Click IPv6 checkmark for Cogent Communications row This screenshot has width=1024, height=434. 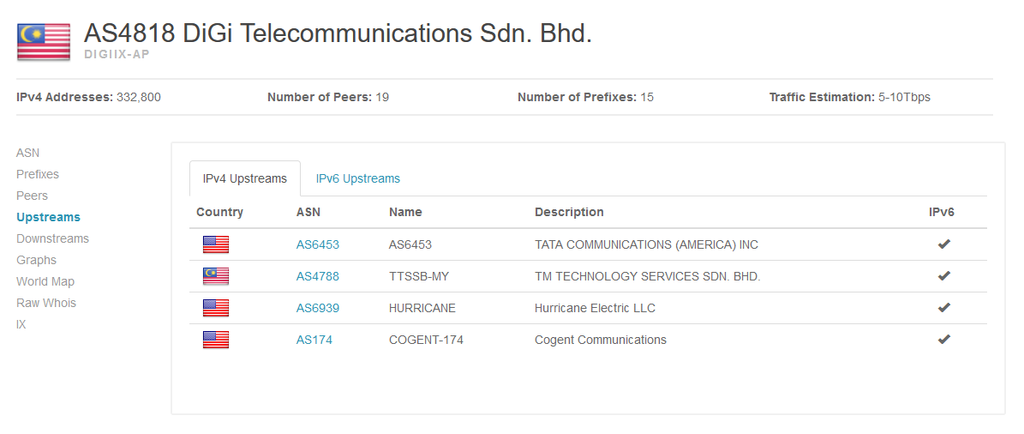click(943, 340)
